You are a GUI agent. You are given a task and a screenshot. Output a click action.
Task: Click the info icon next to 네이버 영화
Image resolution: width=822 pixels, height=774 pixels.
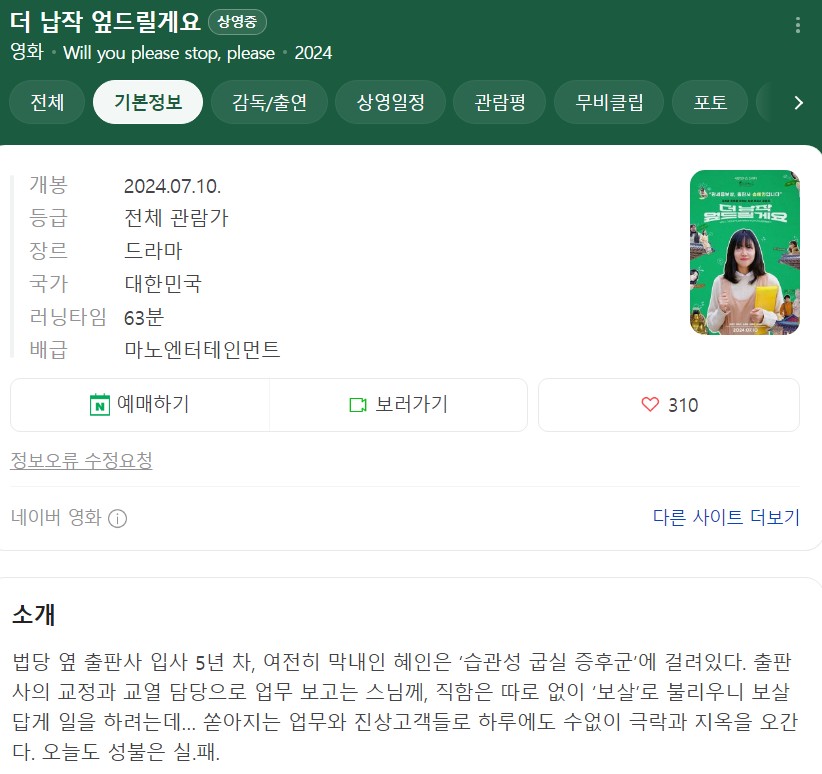(x=117, y=519)
